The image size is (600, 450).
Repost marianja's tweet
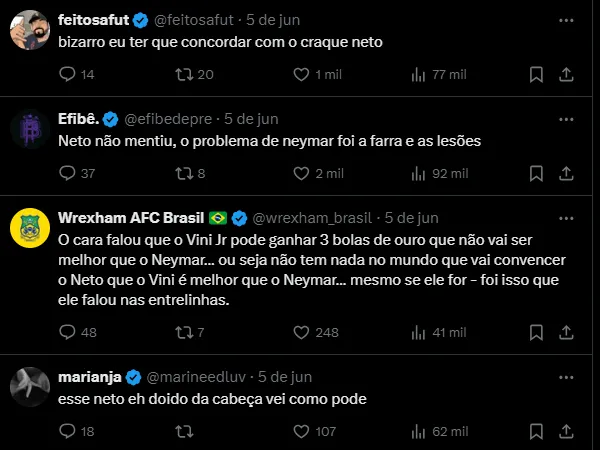pyautogui.click(x=183, y=431)
